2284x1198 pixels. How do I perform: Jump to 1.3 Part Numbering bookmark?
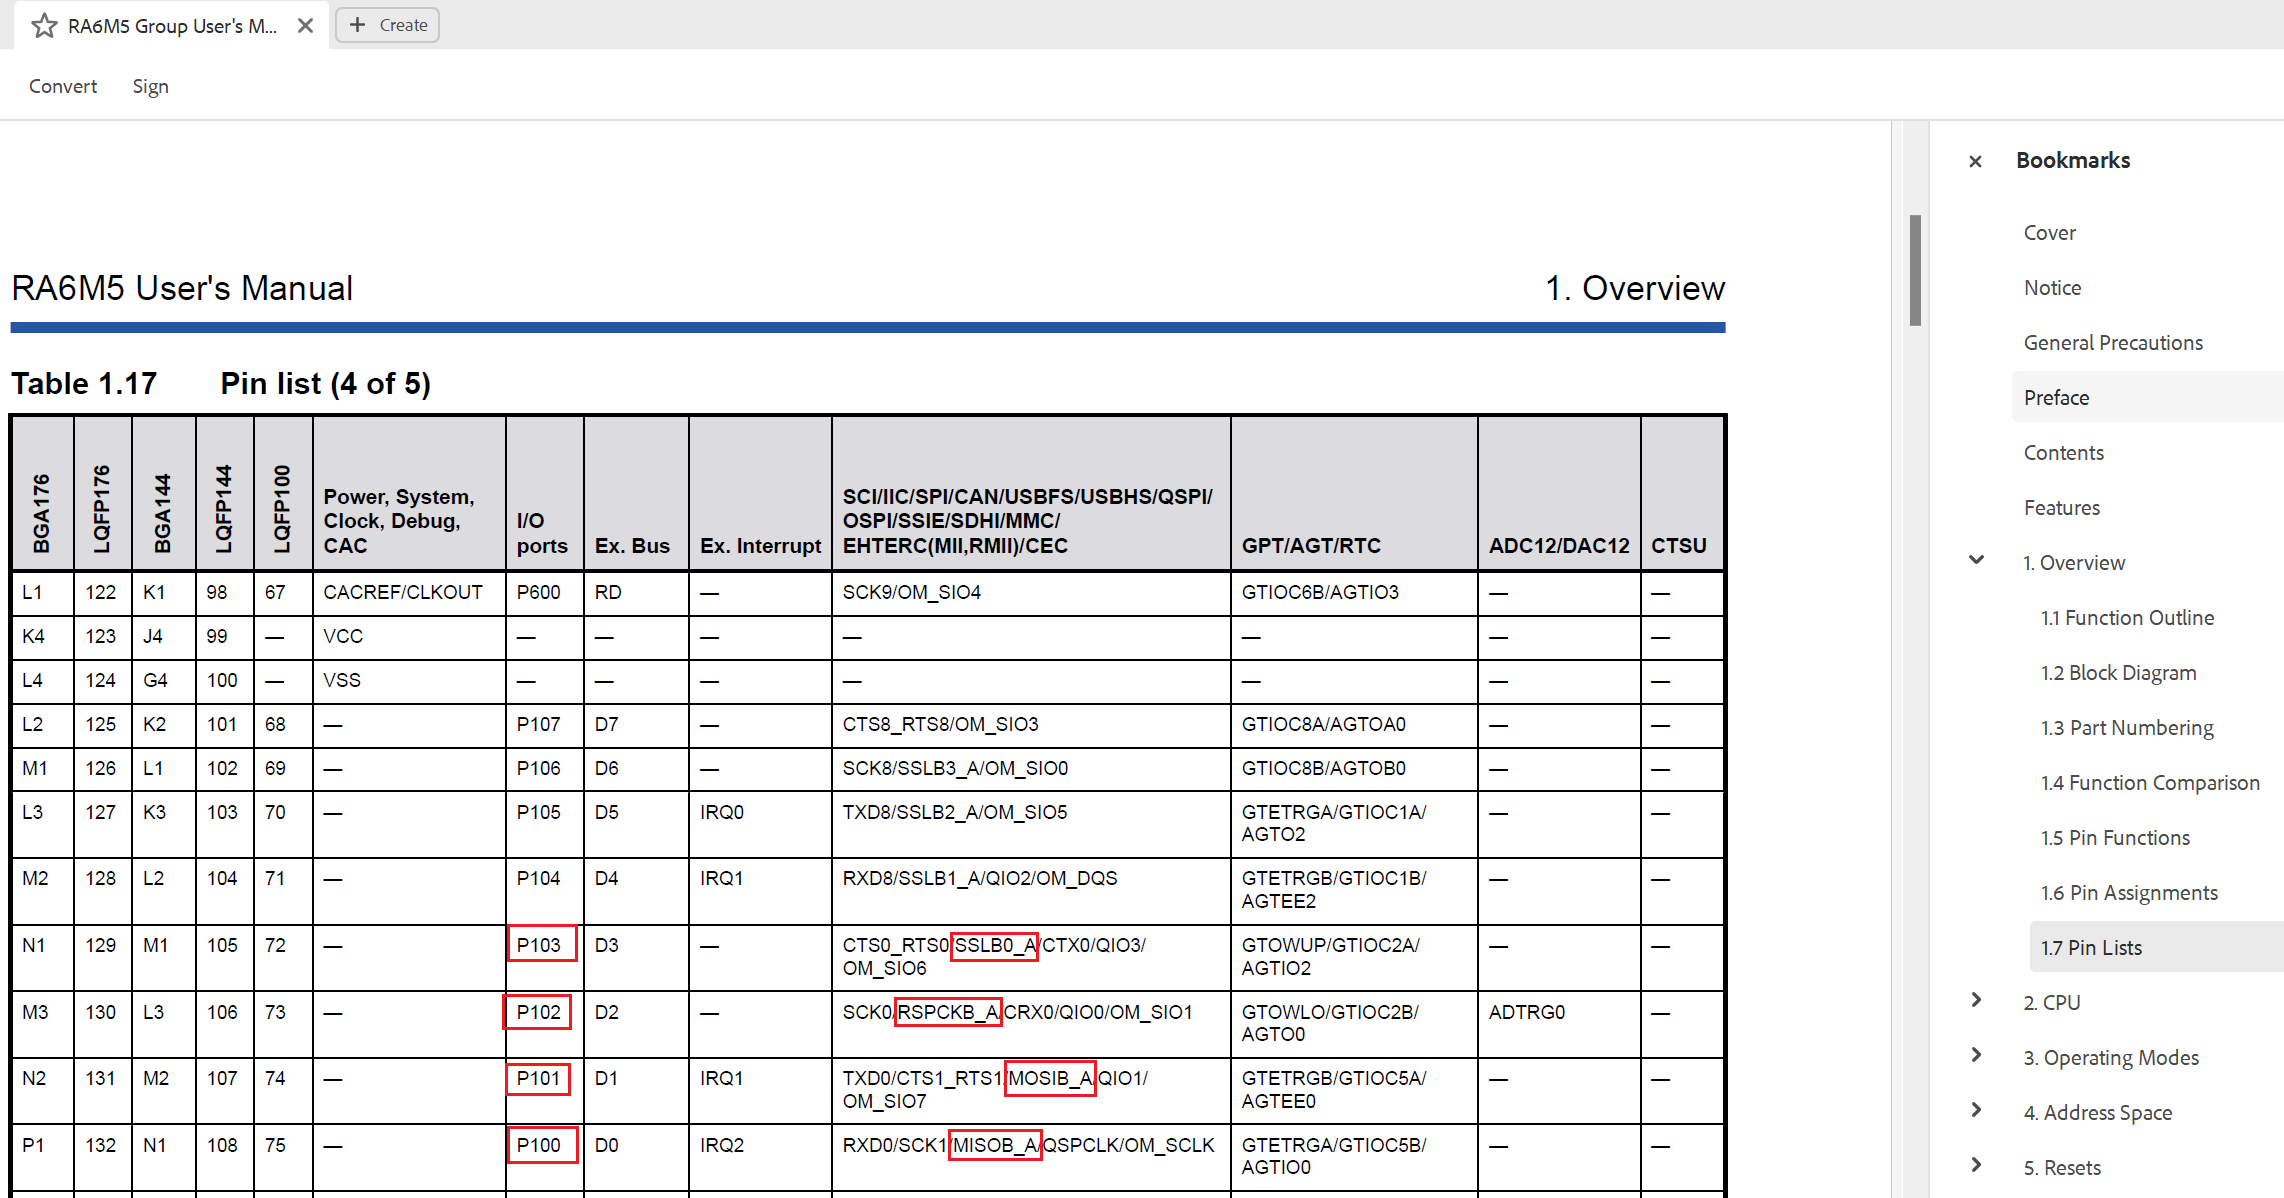click(x=2127, y=727)
